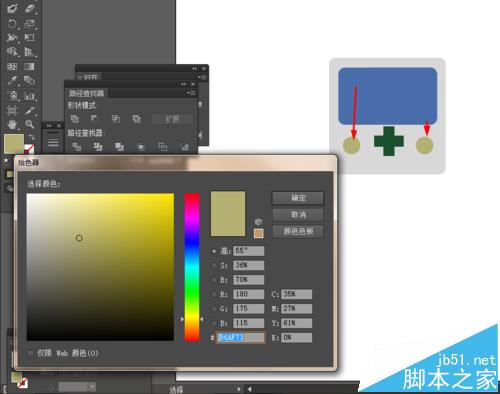The height and width of the screenshot is (394, 500).
Task: Select the Blob Brush tool
Action: [12, 8]
